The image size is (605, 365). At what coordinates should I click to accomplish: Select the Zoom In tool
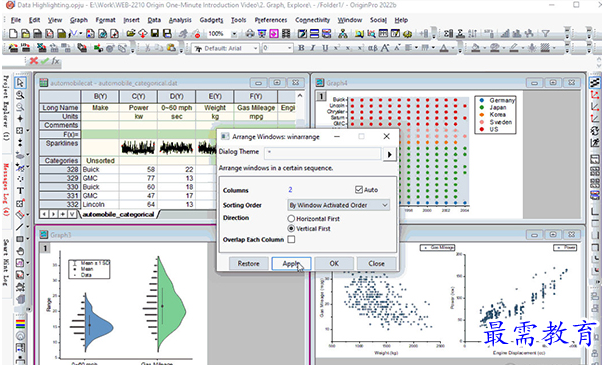pos(20,95)
